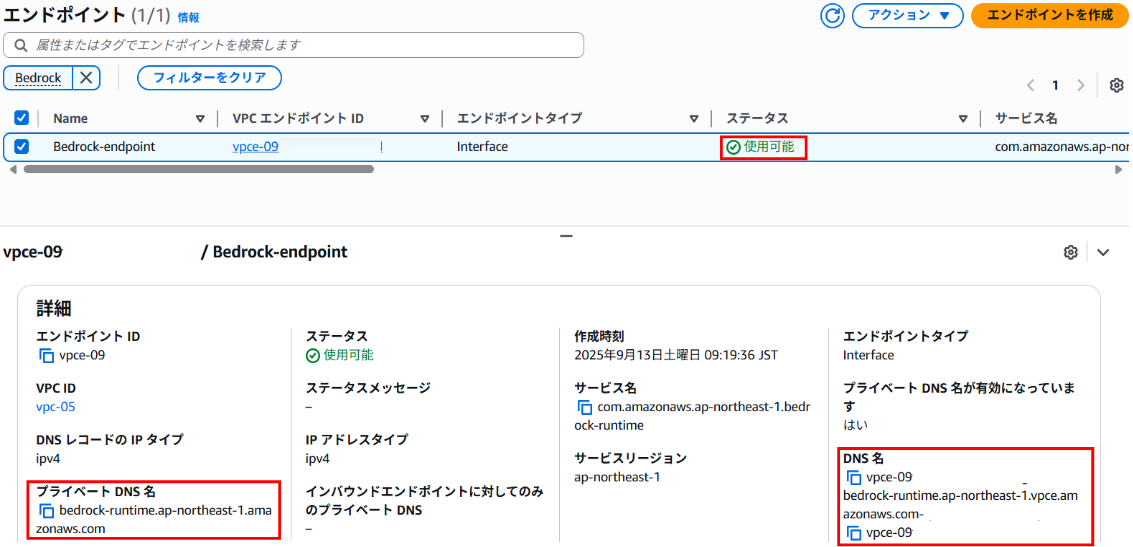The image size is (1133, 547).
Task: Click the split panel resize handle
Action: tap(566, 236)
